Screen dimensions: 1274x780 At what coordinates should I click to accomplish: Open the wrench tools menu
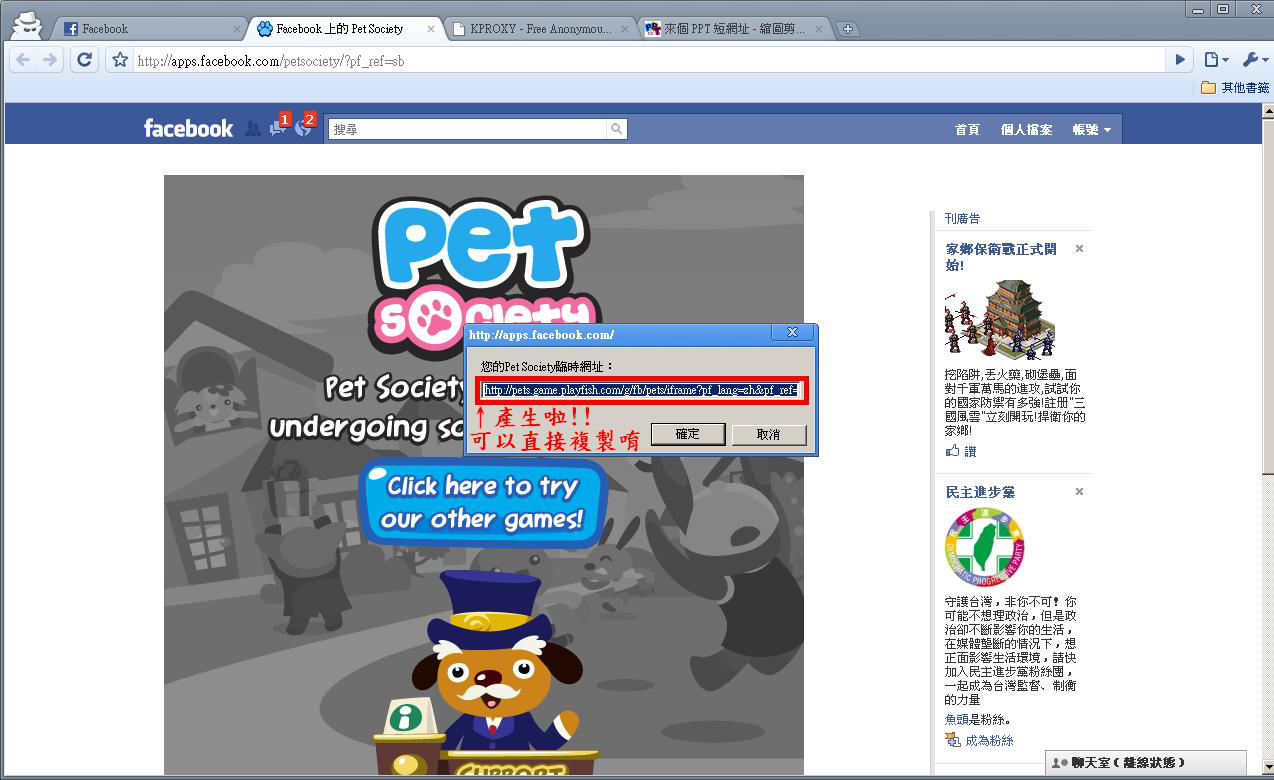1254,60
